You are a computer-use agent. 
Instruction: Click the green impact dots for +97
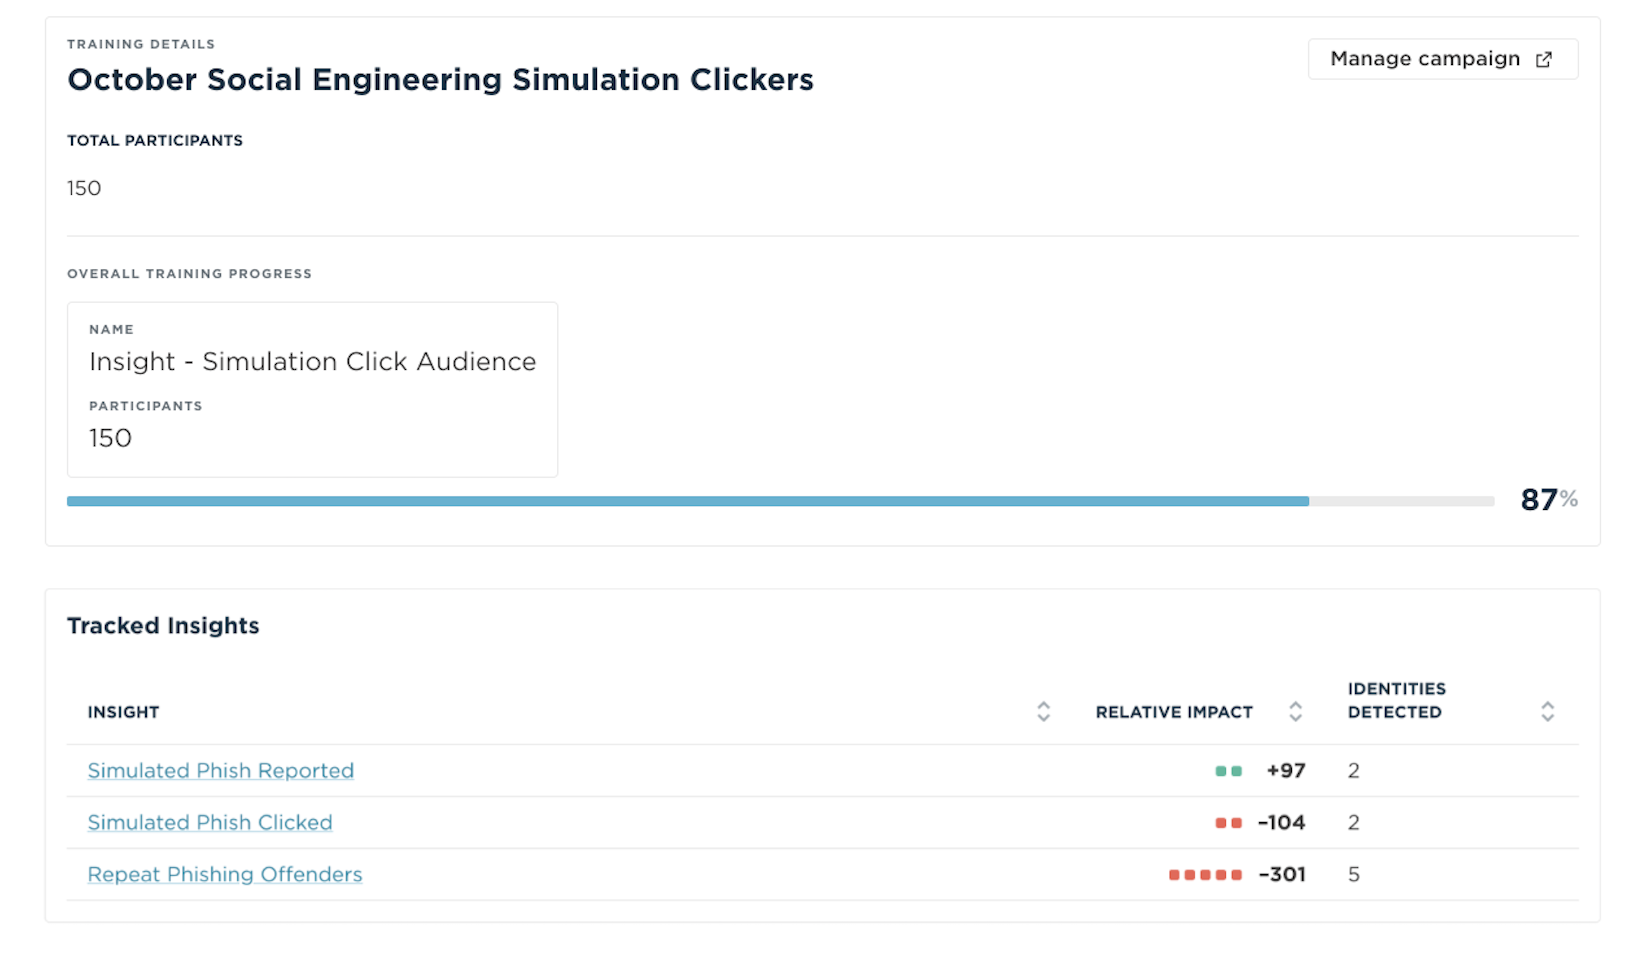(1228, 771)
